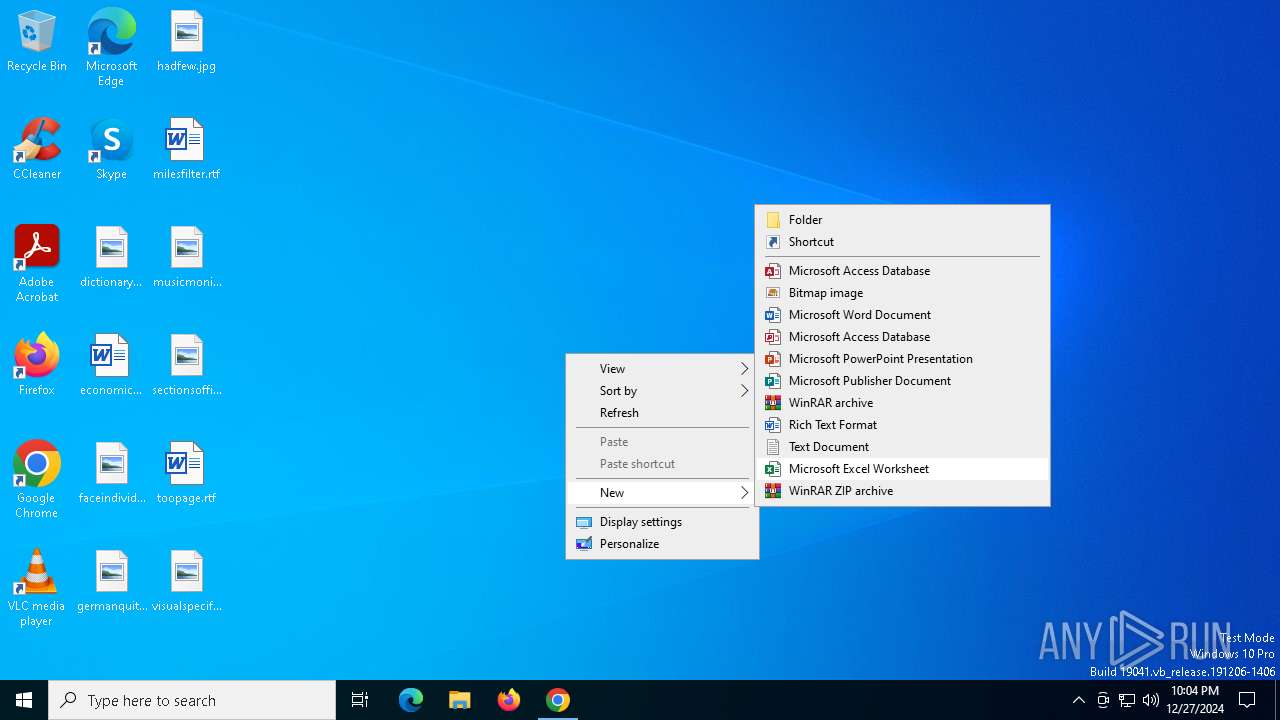Open the Windows Start menu
This screenshot has width=1280, height=720.
(x=24, y=700)
